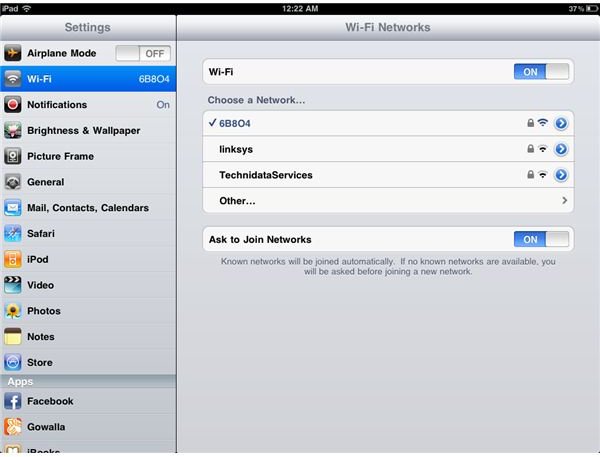Image resolution: width=600 pixels, height=457 pixels.
Task: Tap the Airplane Mode airplane icon
Action: coord(13,53)
